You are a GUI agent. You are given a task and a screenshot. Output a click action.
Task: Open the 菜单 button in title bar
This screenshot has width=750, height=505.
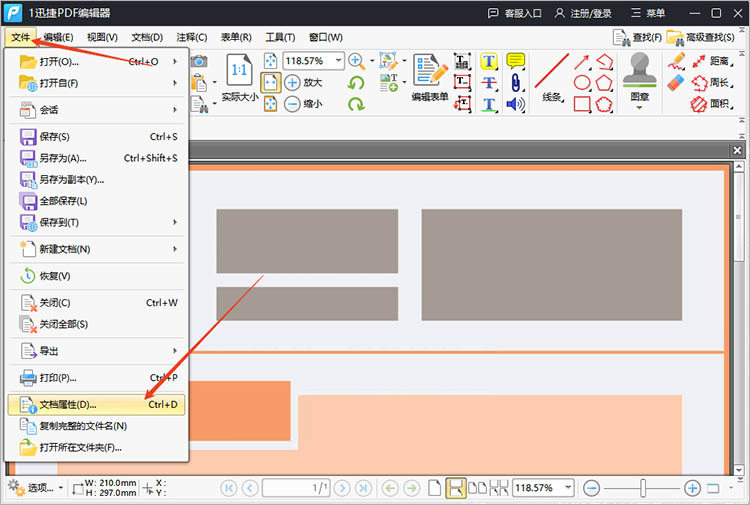tap(648, 13)
